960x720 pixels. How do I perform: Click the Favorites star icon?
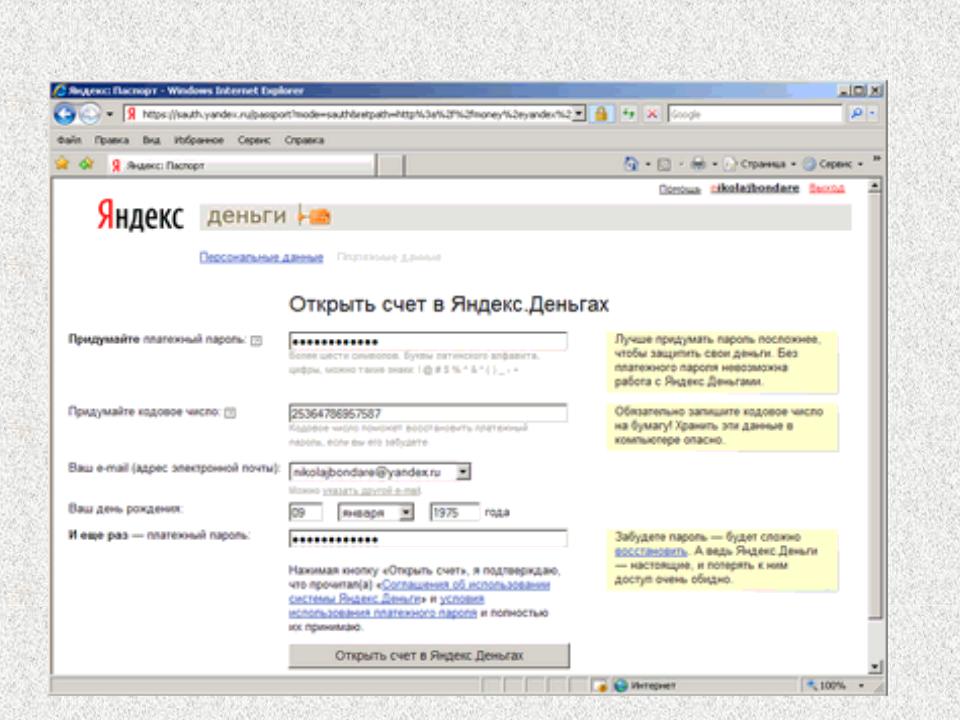(62, 163)
